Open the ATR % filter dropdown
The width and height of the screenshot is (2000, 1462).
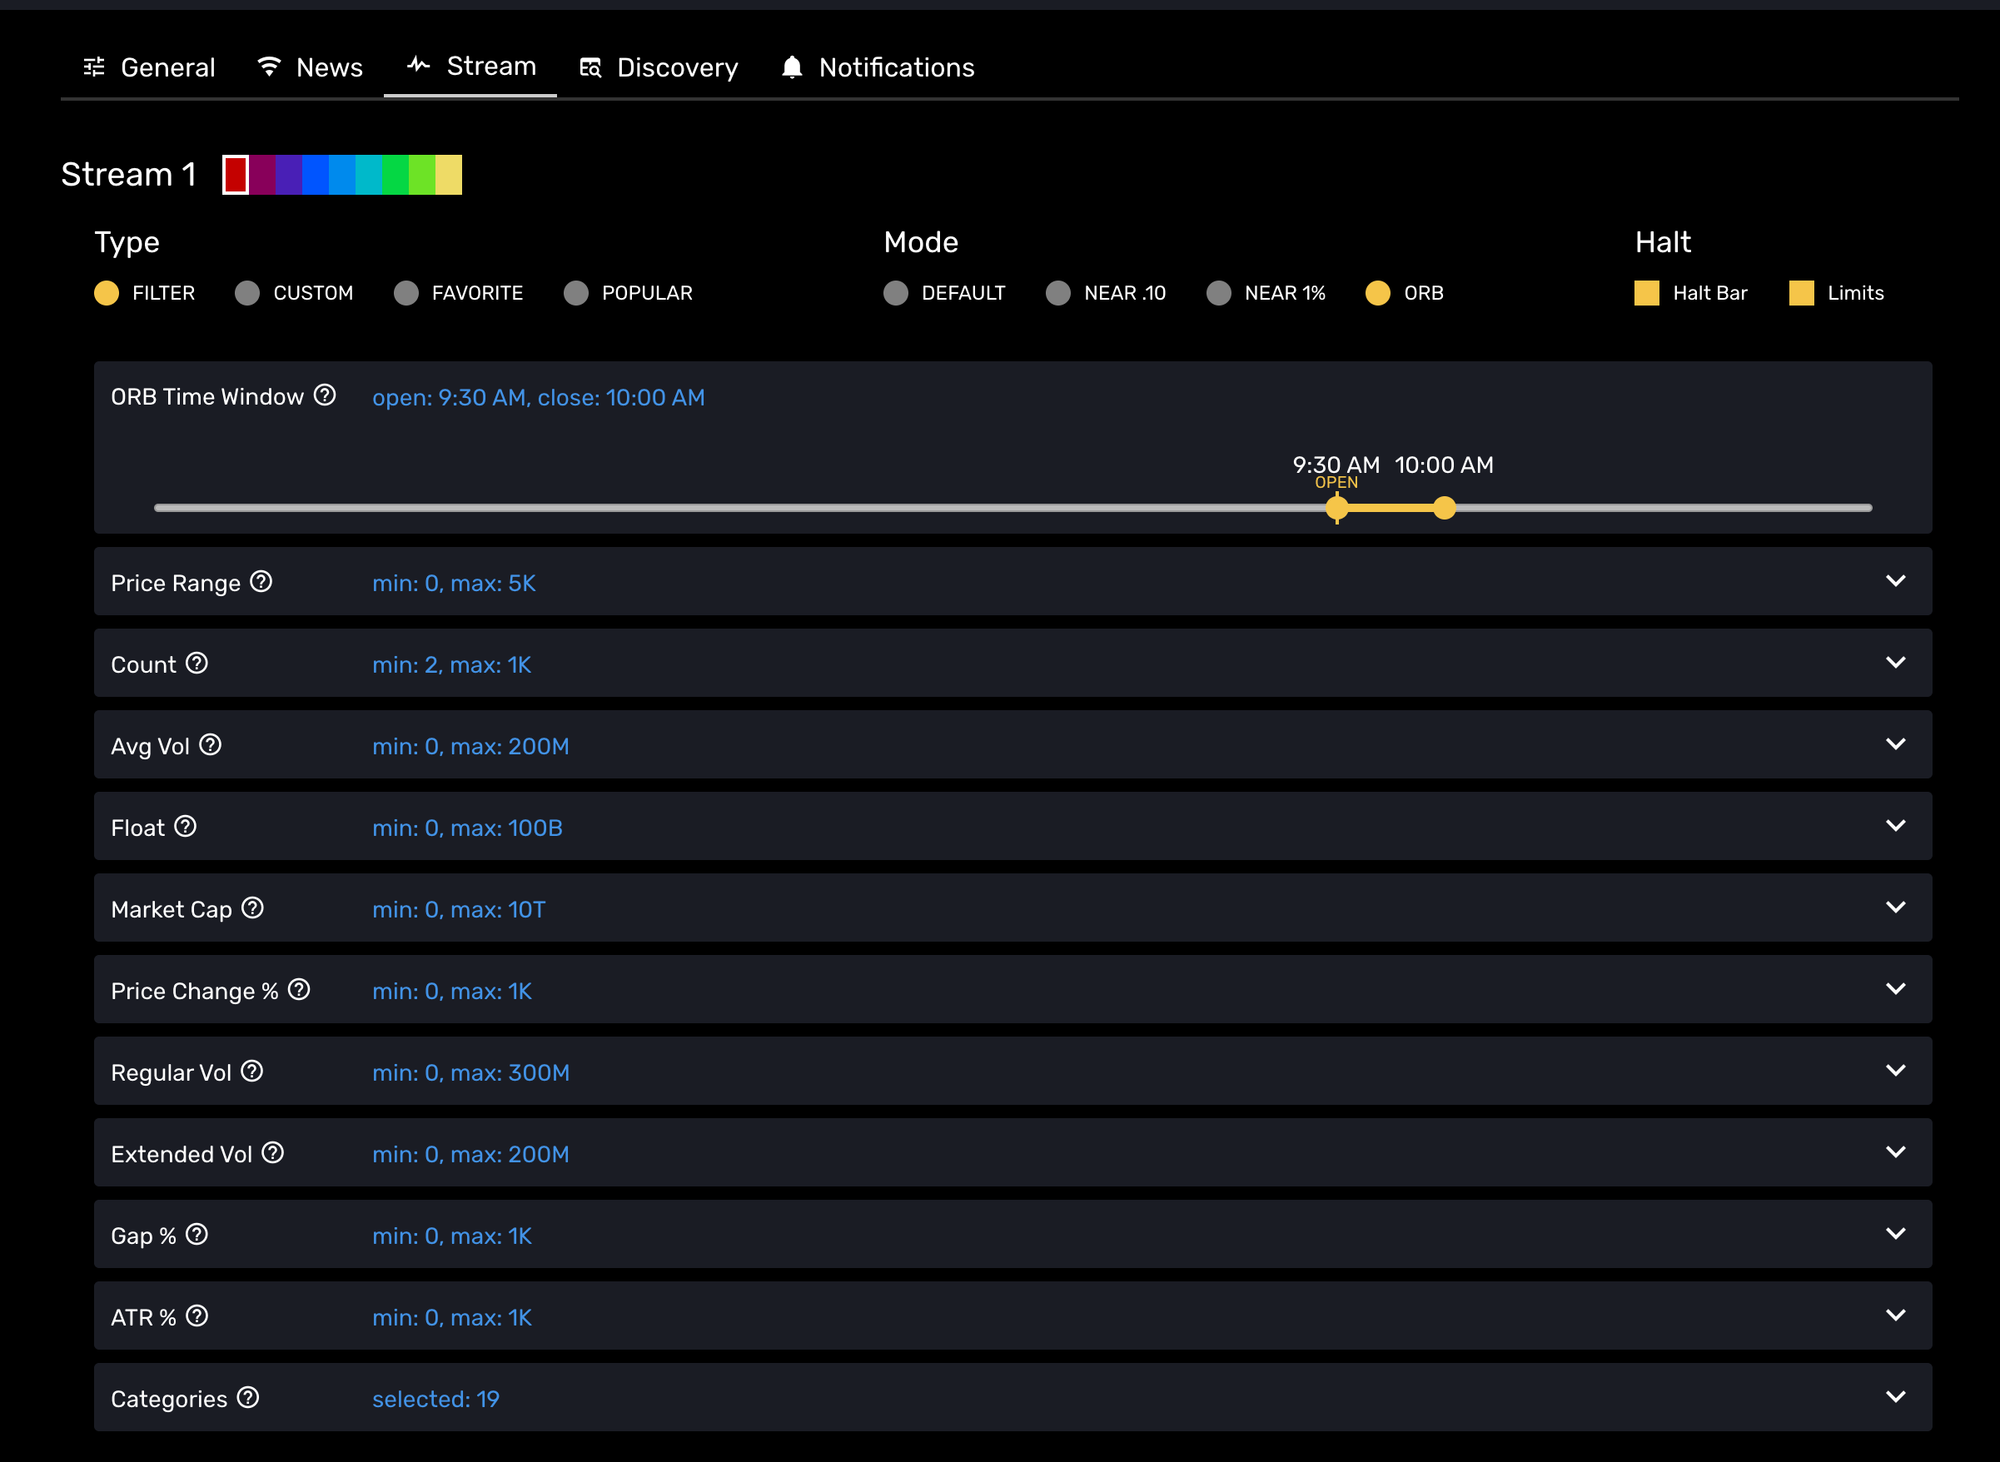1895,1316
